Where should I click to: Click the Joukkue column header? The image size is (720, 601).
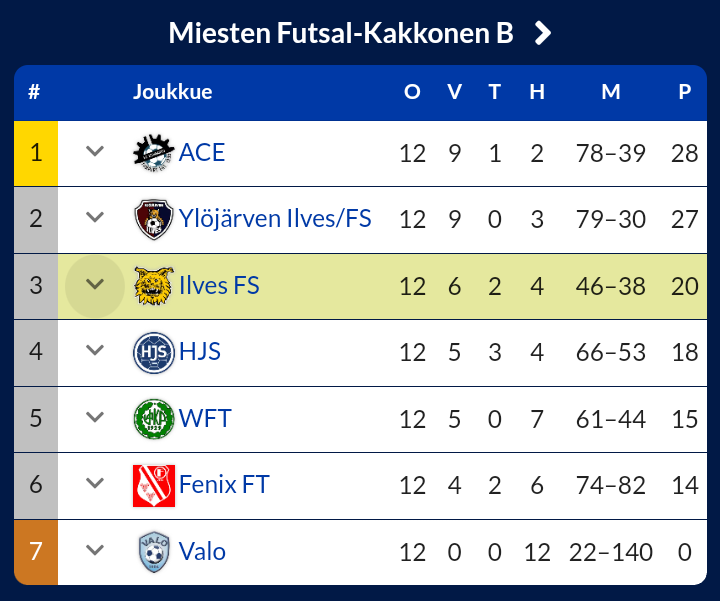point(172,93)
